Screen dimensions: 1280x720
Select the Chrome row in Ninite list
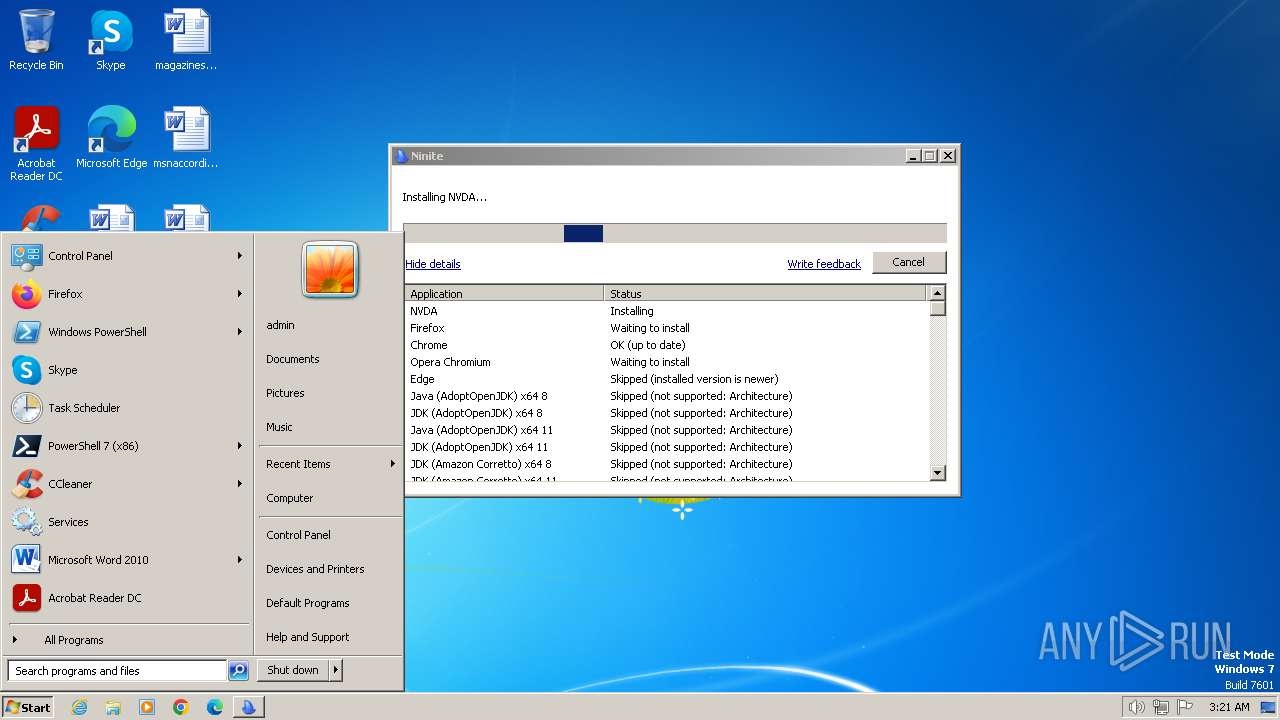coord(667,345)
